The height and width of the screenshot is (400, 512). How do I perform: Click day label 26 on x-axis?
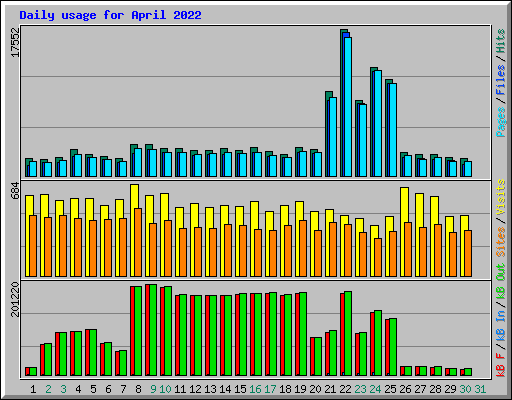coord(405,389)
